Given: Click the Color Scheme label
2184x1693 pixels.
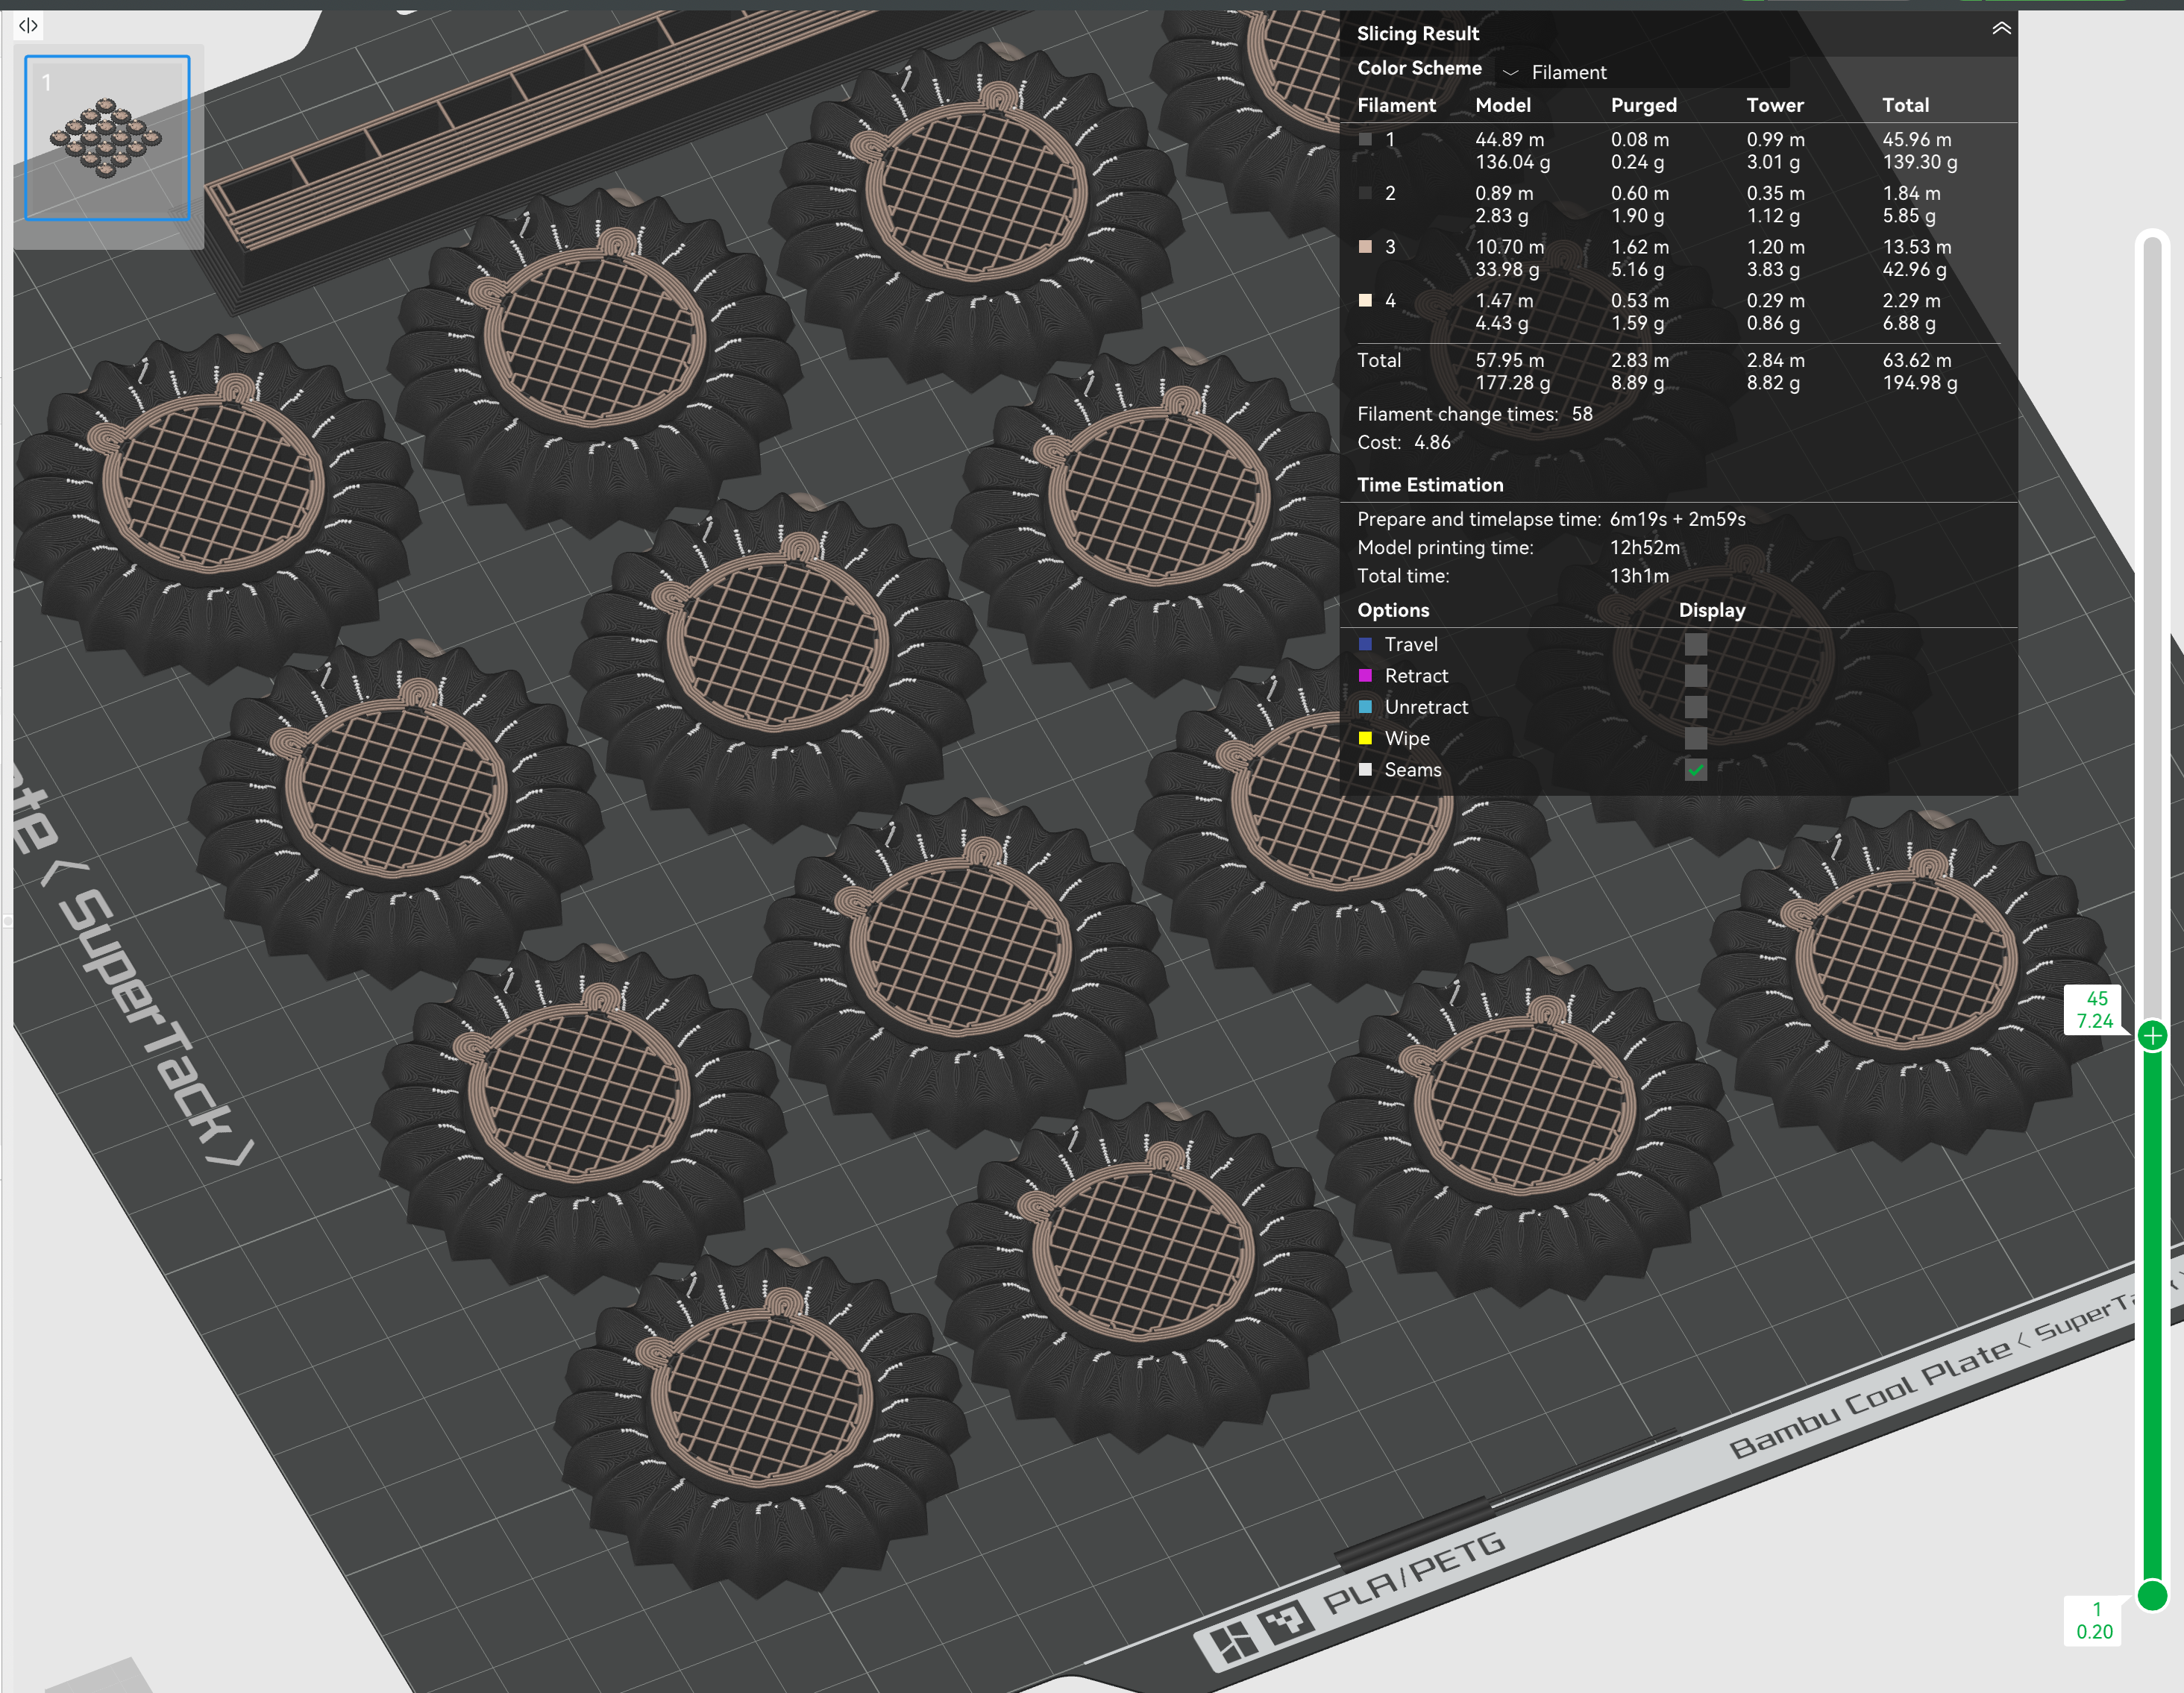Looking at the screenshot, I should pyautogui.click(x=1419, y=68).
